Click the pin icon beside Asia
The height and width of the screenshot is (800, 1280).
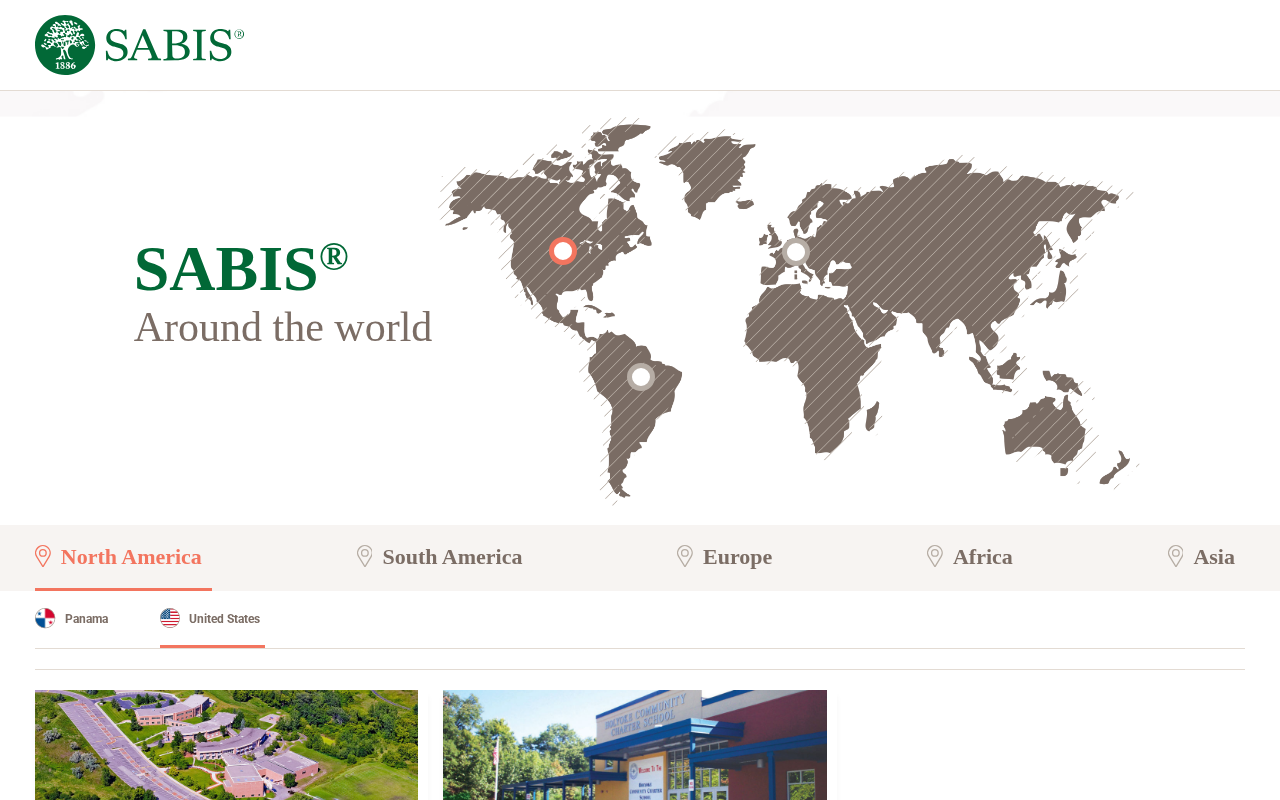pyautogui.click(x=1176, y=556)
